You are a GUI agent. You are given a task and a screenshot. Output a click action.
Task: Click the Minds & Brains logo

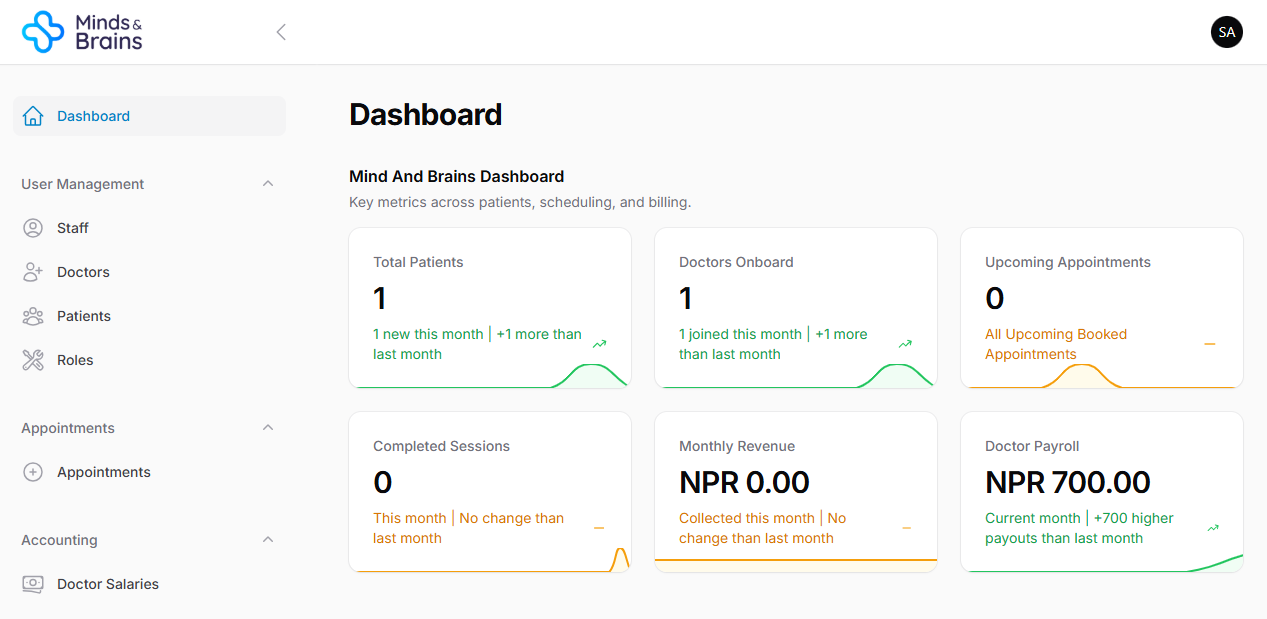(82, 32)
